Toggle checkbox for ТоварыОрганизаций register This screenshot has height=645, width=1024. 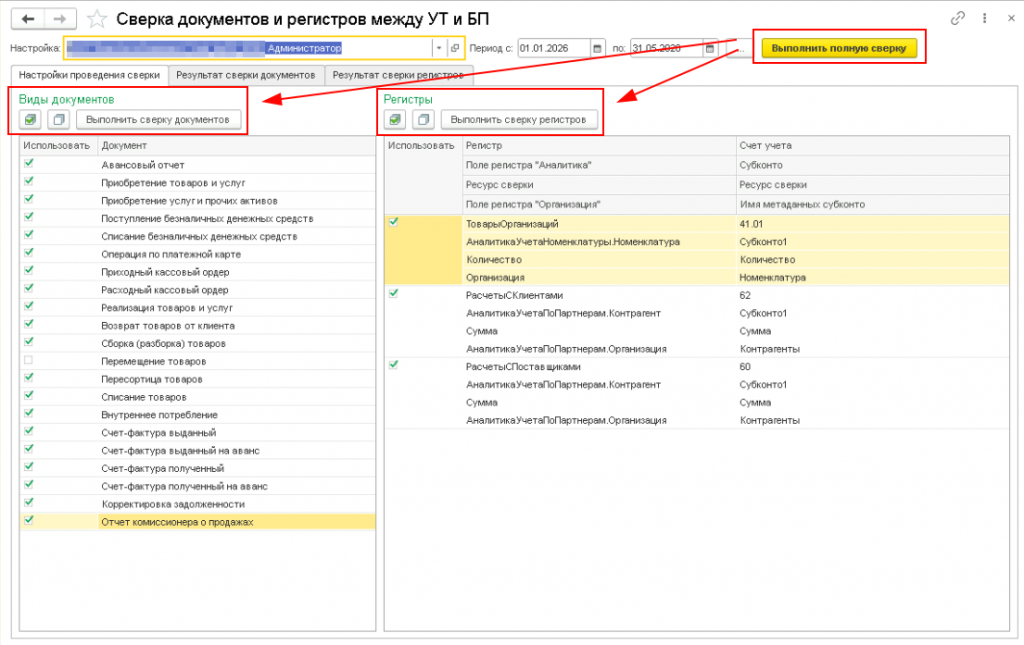point(394,222)
